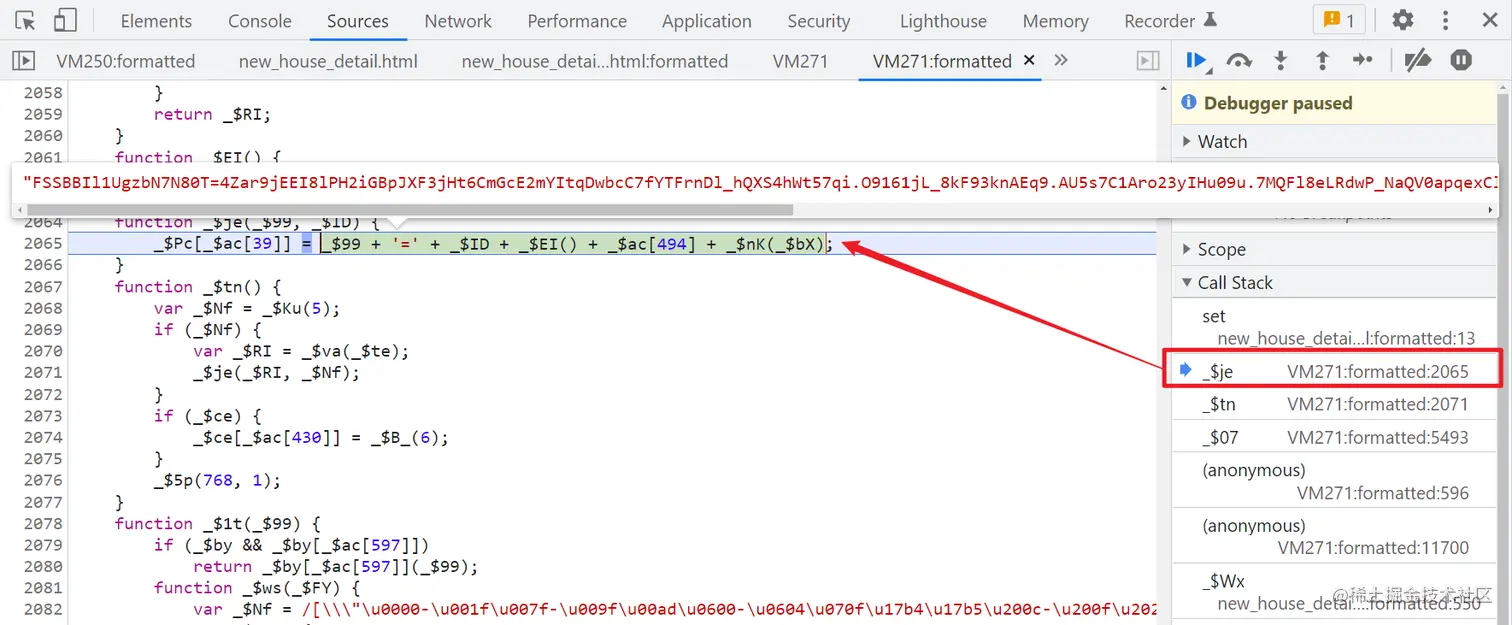Click 'return _$RI;' code line
The image size is (1512, 625).
tap(212, 114)
